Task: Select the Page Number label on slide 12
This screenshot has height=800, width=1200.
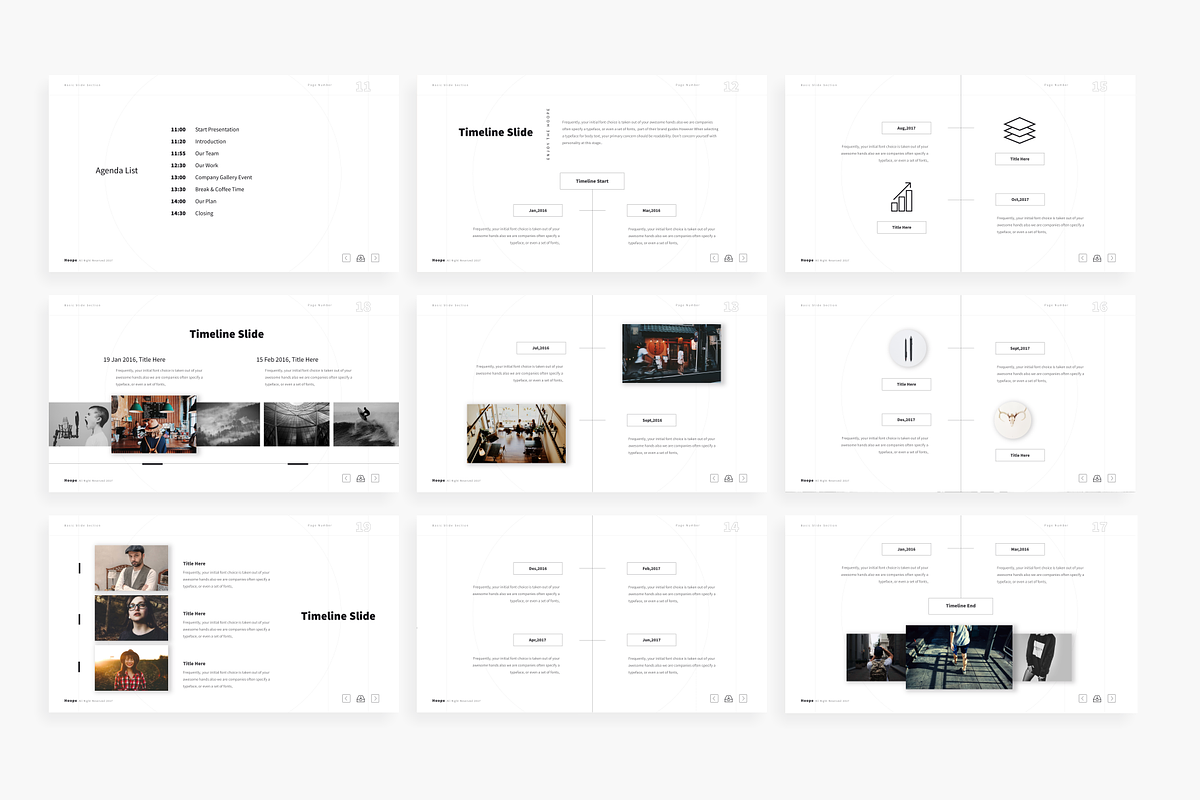Action: (x=688, y=85)
